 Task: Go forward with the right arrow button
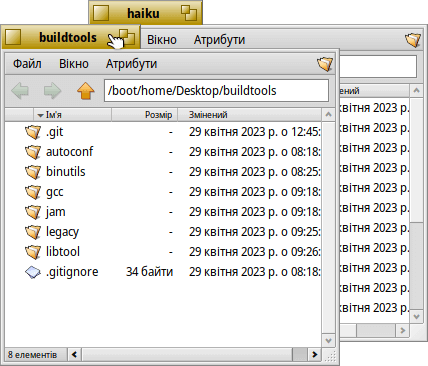point(53,91)
